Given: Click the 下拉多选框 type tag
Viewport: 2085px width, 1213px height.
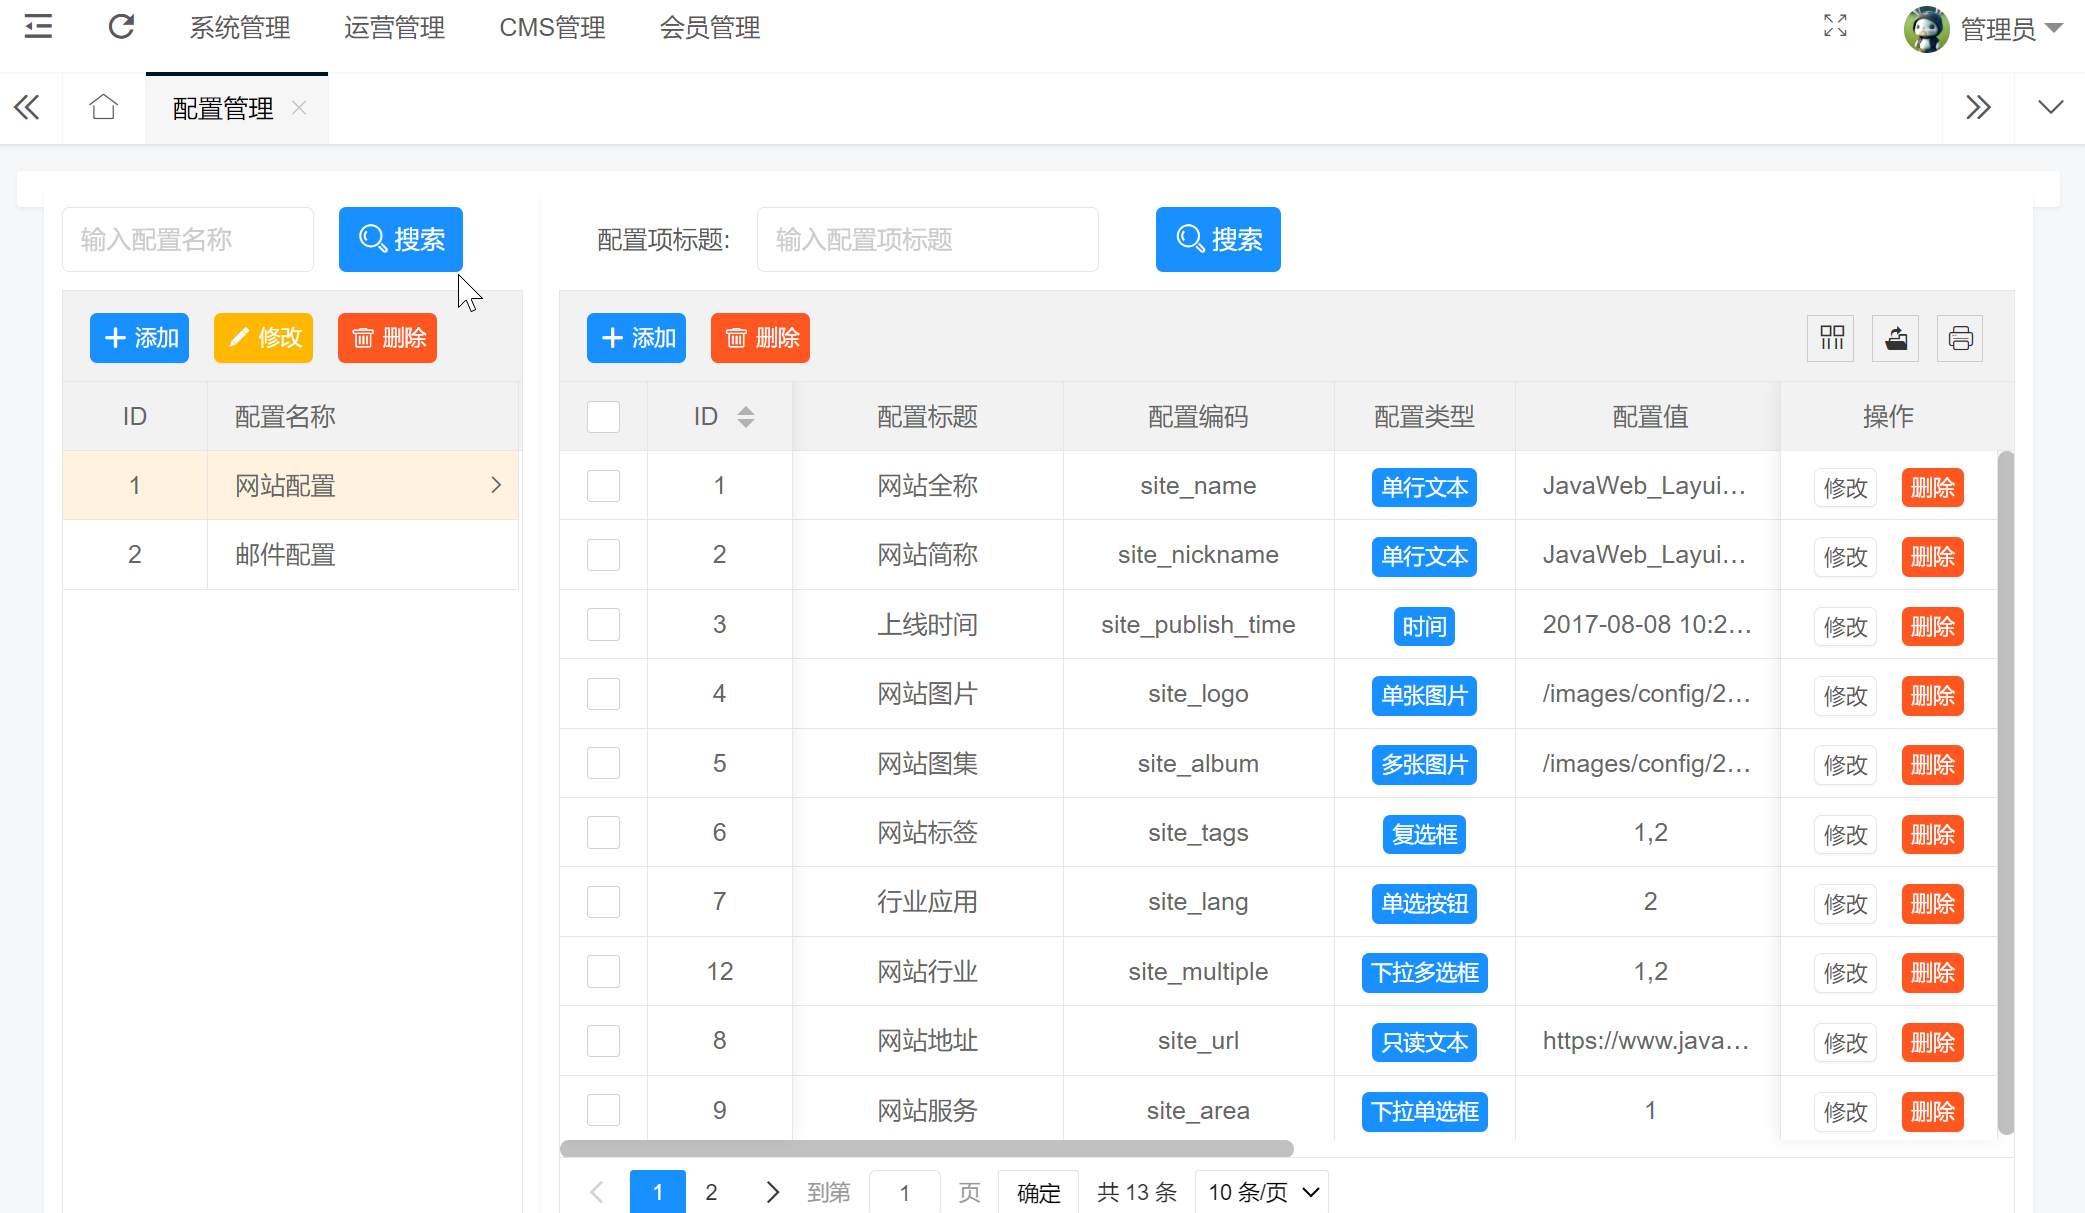Looking at the screenshot, I should click(1424, 973).
